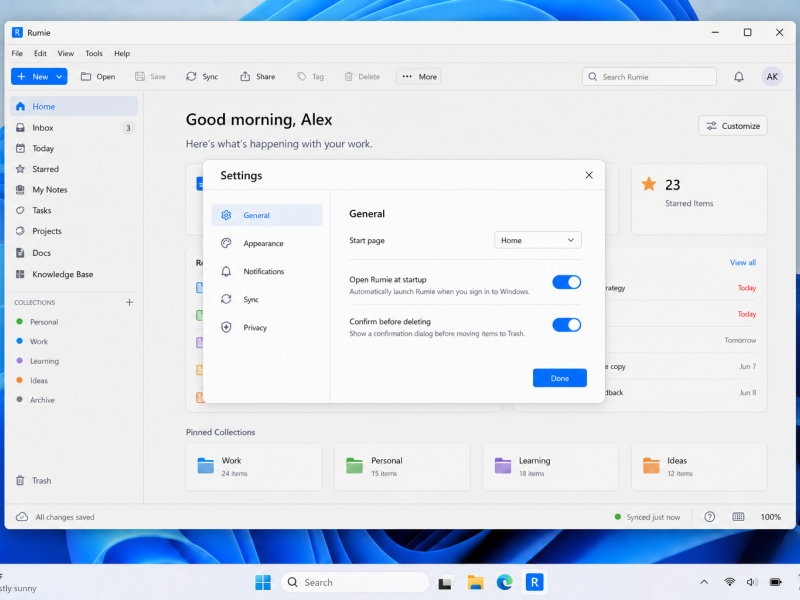Open the Help menu
800x600 pixels.
(x=122, y=53)
